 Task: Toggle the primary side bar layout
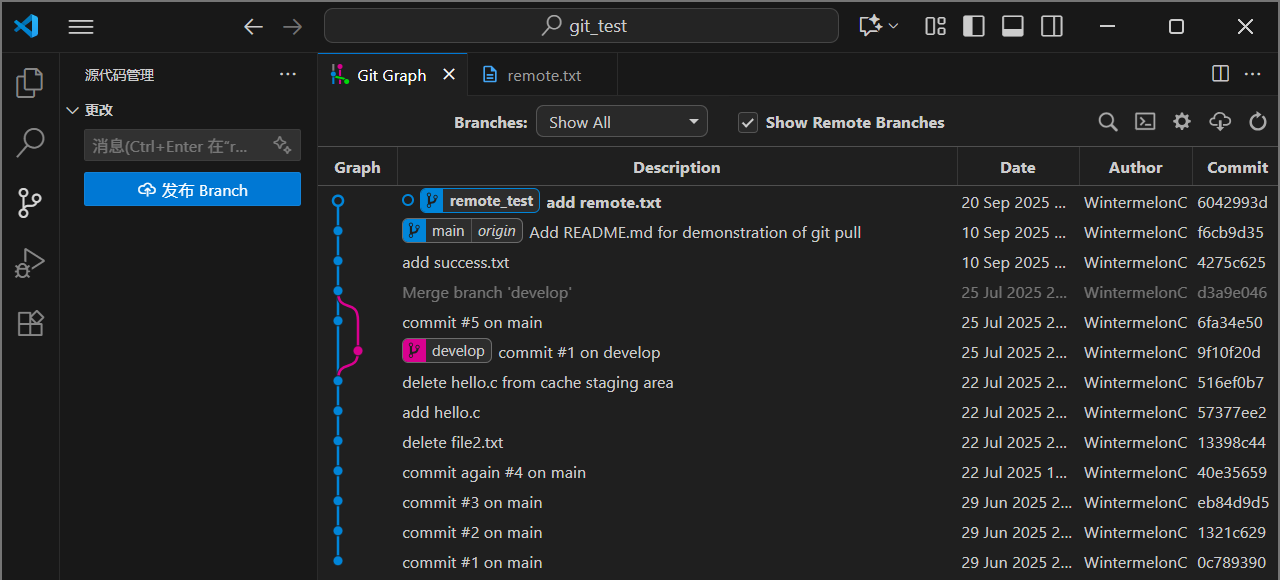tap(973, 26)
